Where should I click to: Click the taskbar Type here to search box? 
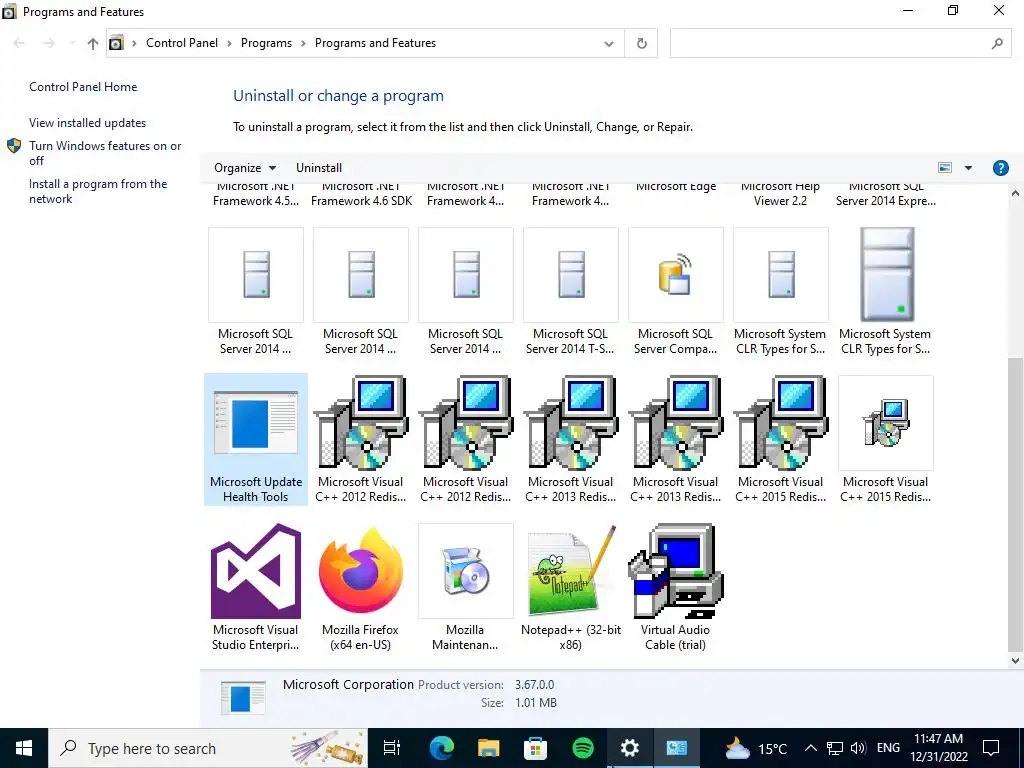[x=208, y=748]
